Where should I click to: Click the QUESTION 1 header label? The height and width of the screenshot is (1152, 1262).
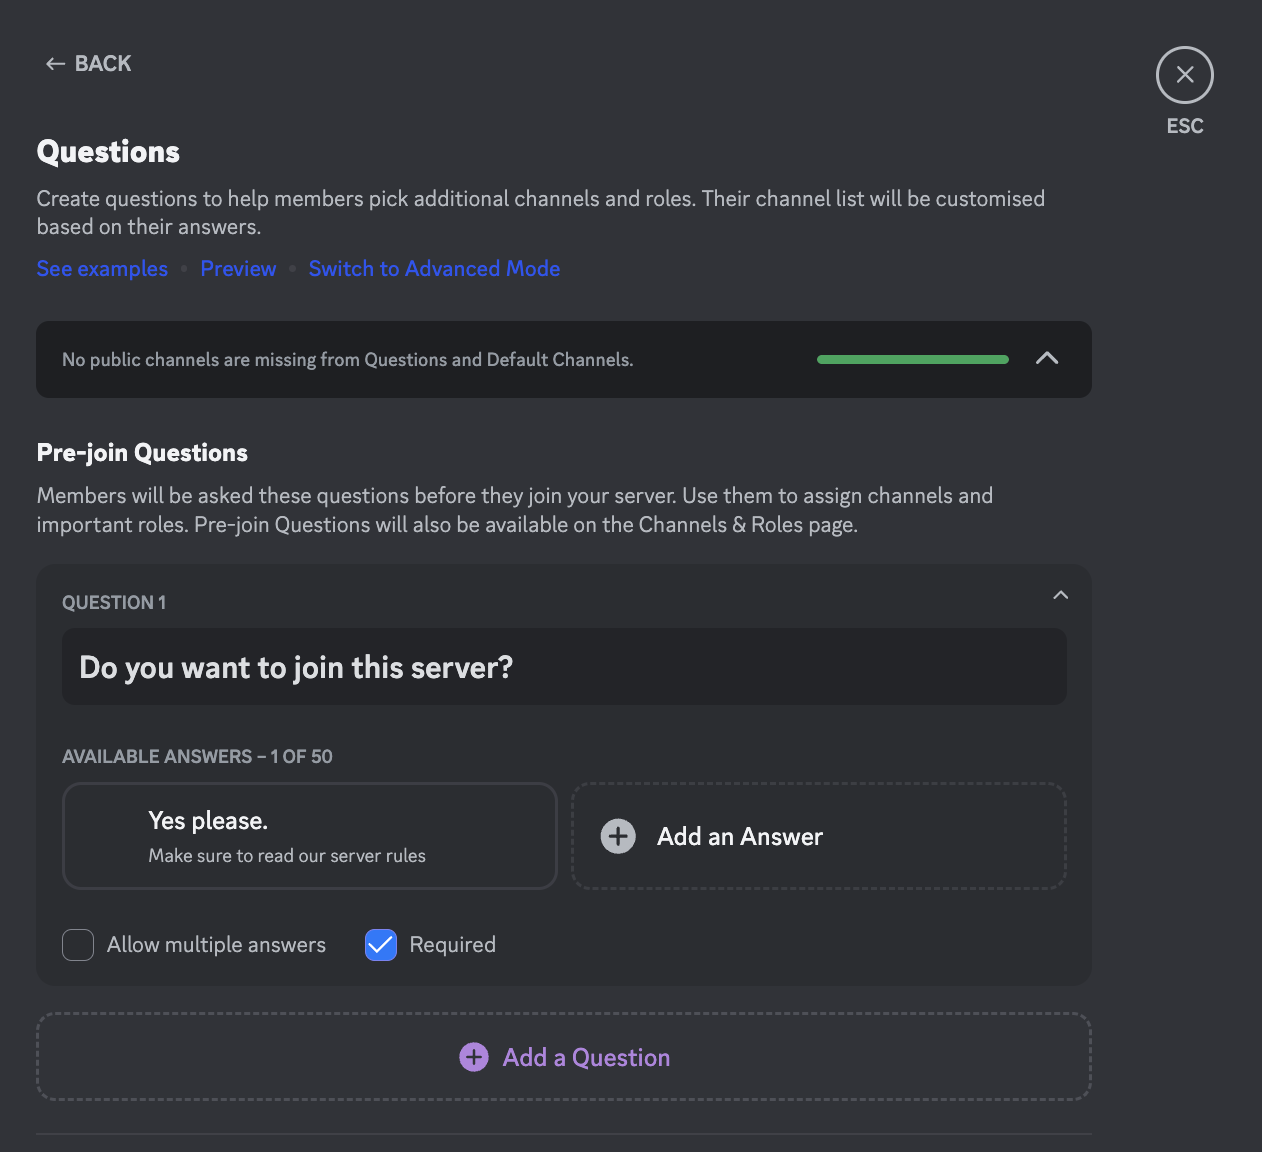(x=114, y=603)
